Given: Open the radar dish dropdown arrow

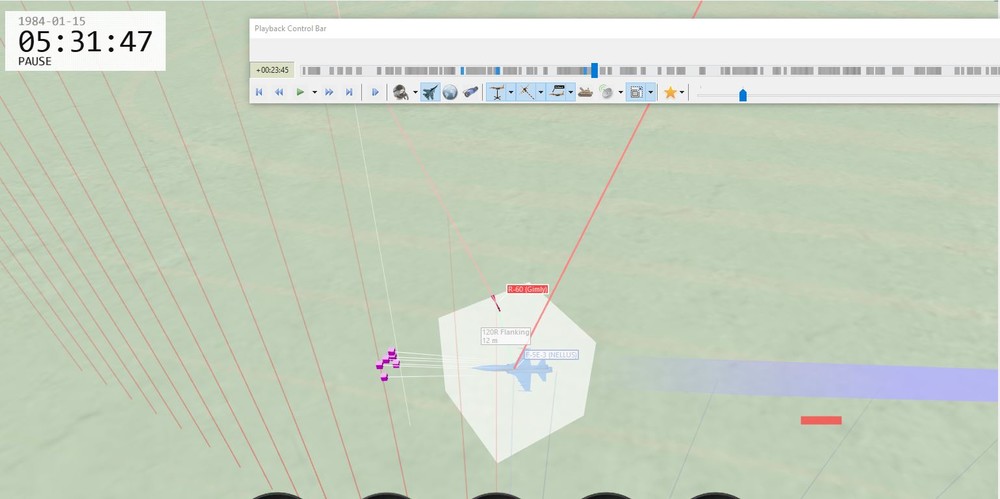Looking at the screenshot, I should [x=621, y=93].
